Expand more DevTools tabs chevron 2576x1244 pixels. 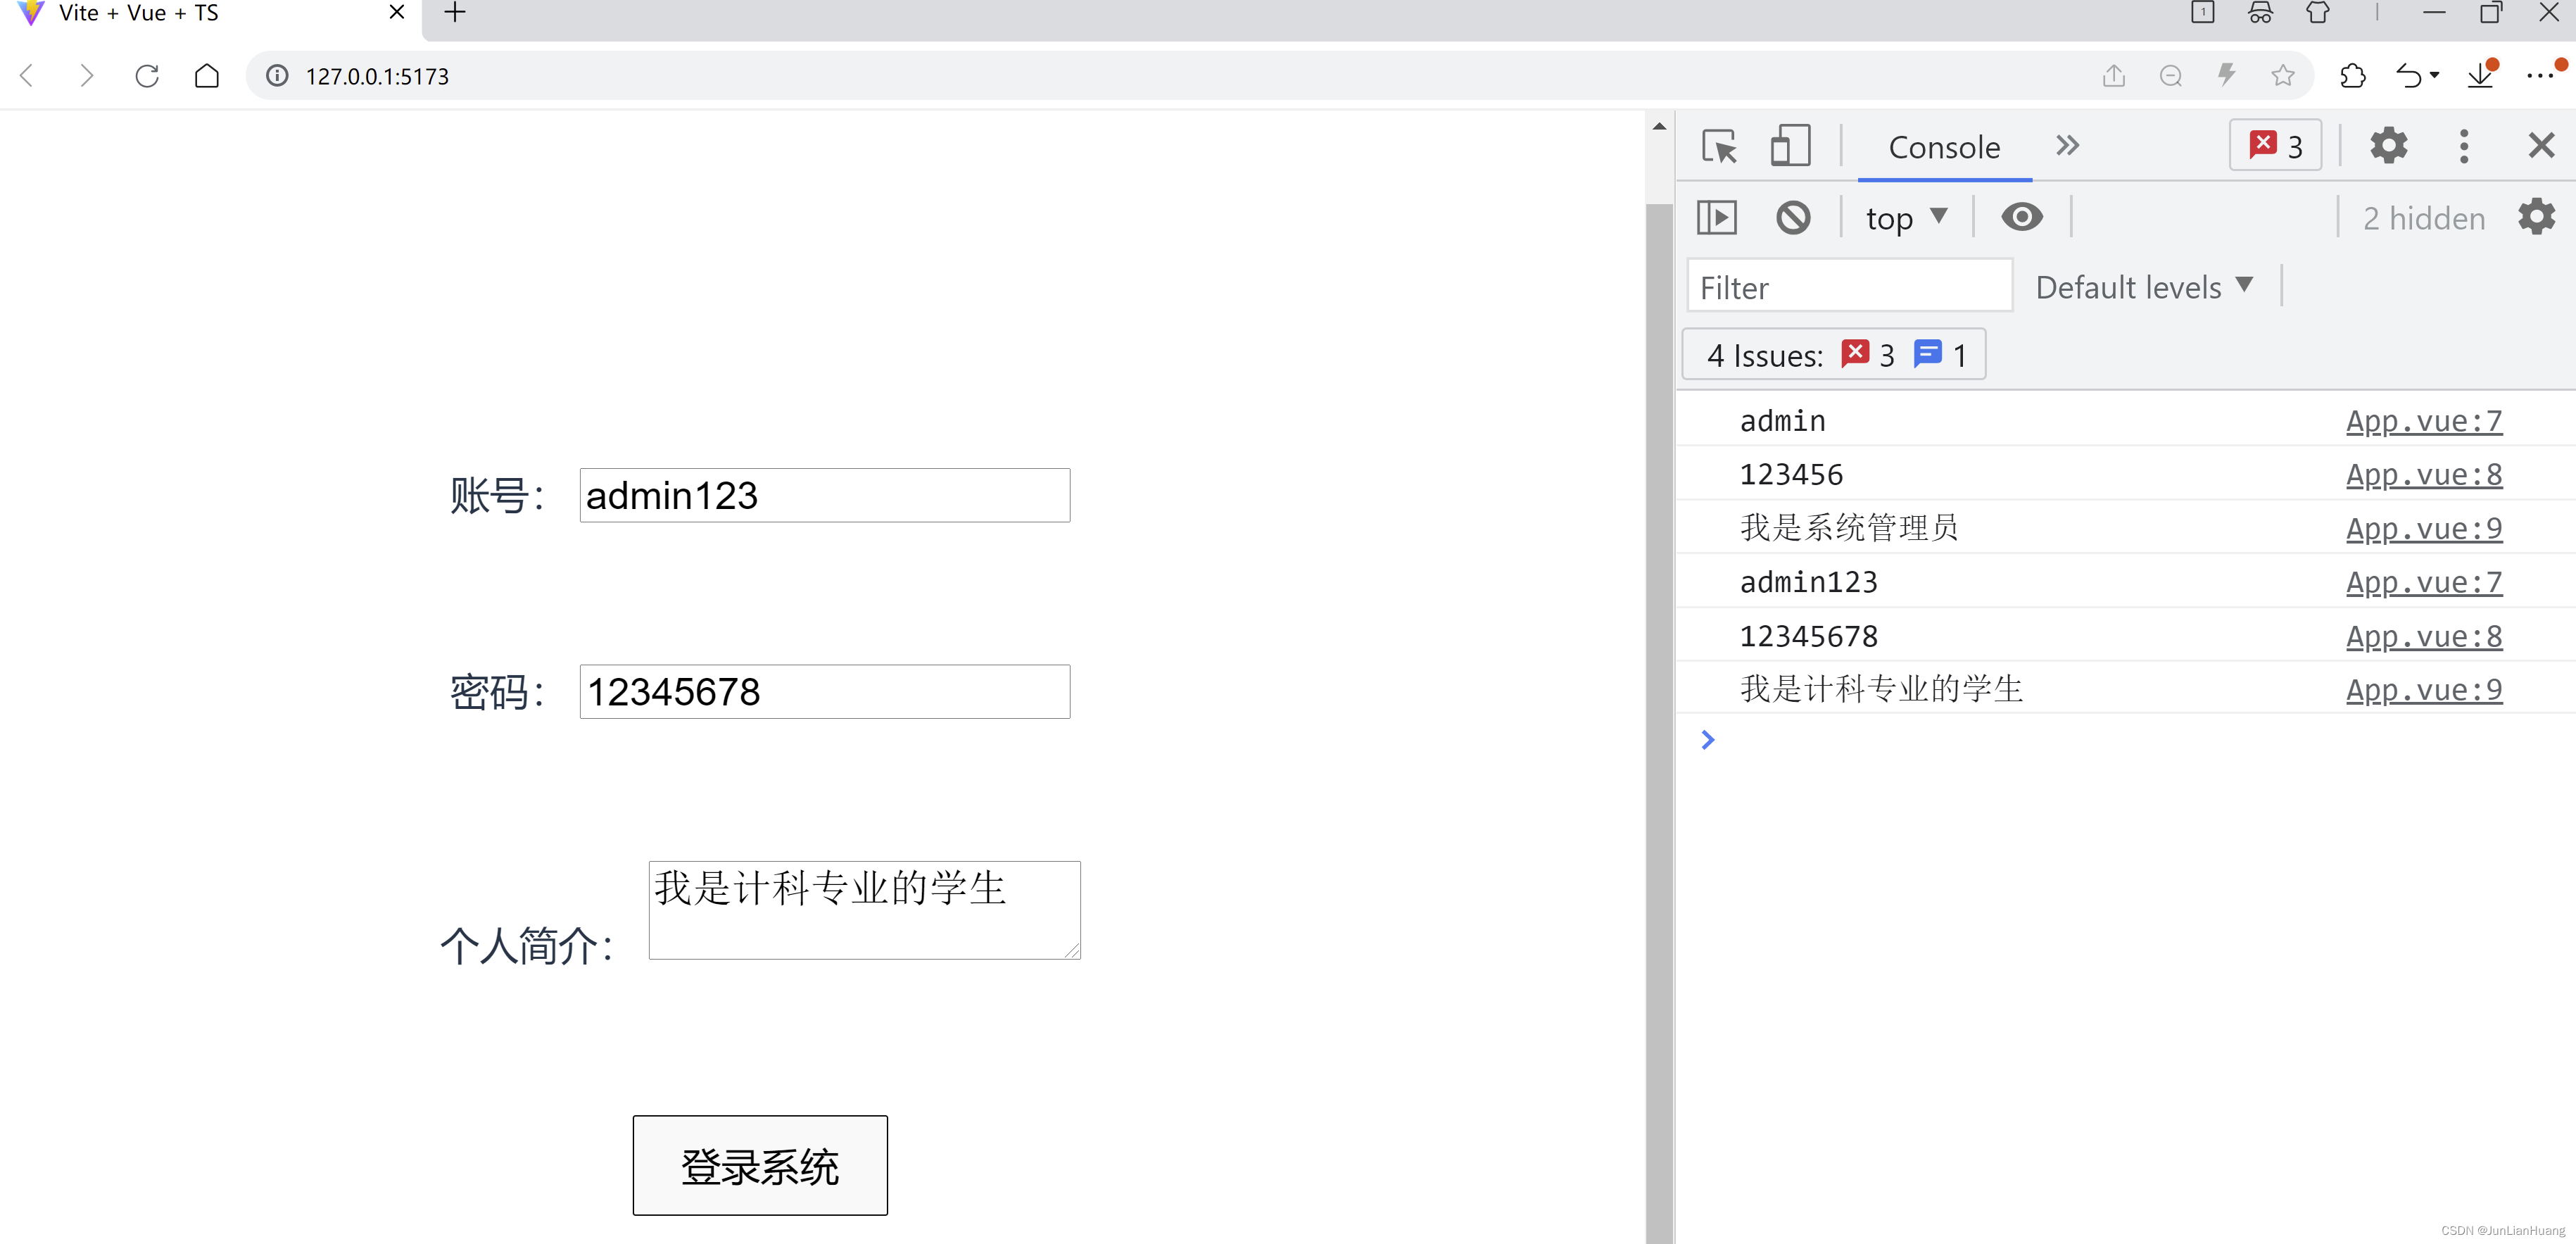coord(2067,146)
